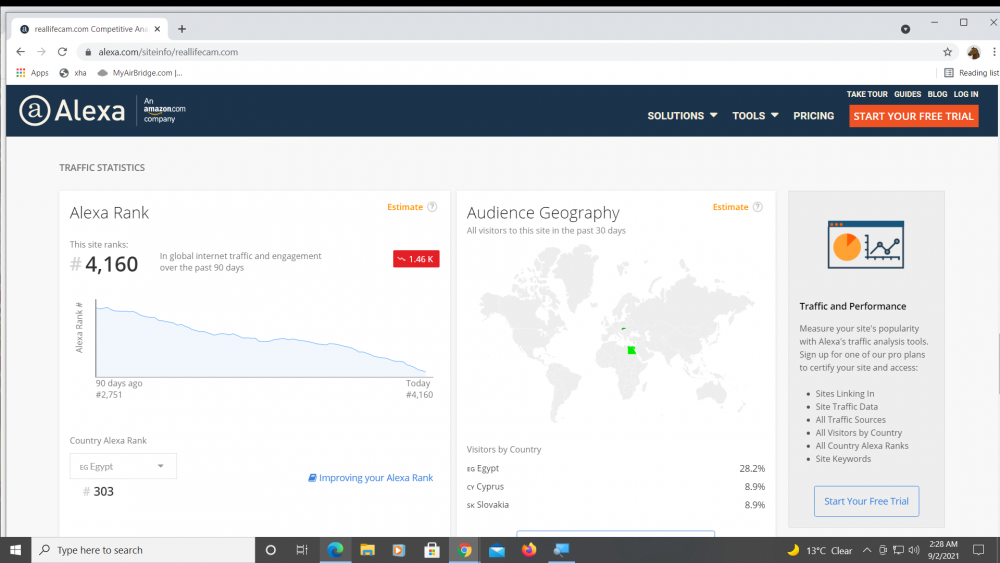Image resolution: width=1000 pixels, height=563 pixels.
Task: Click the address bar URL field
Action: coord(500,52)
